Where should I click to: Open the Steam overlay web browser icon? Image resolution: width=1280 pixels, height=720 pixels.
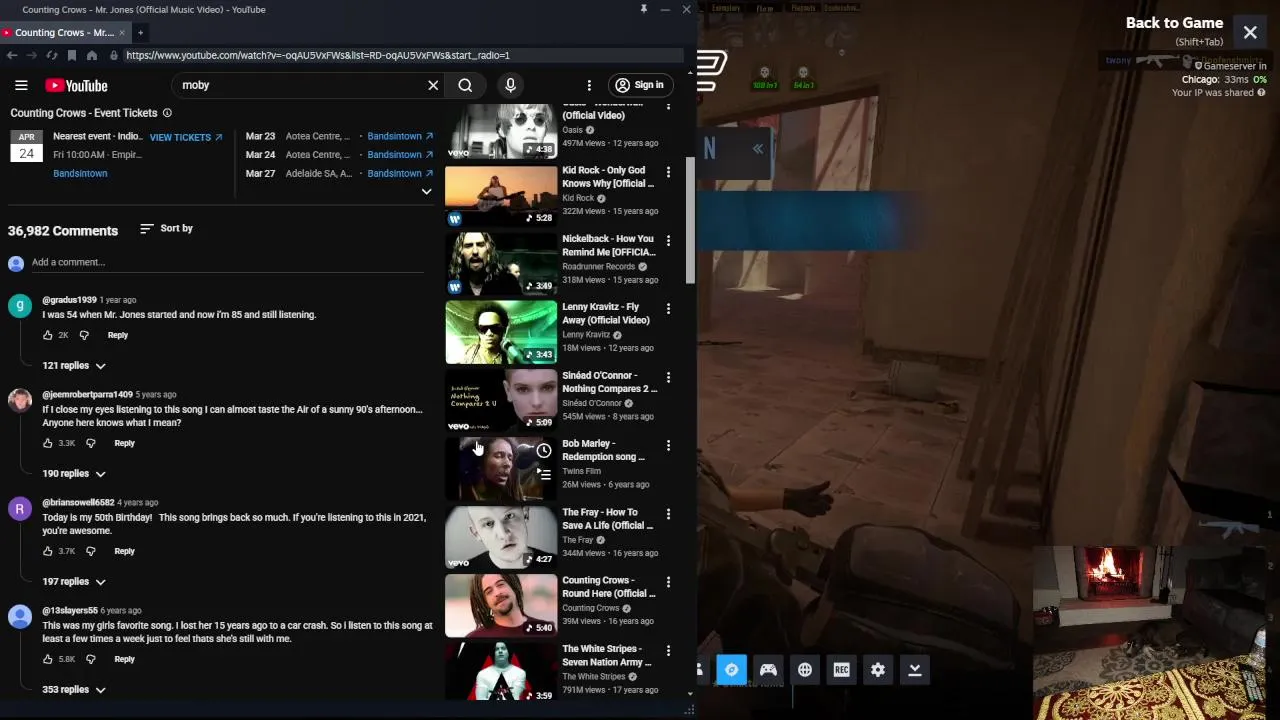731,670
